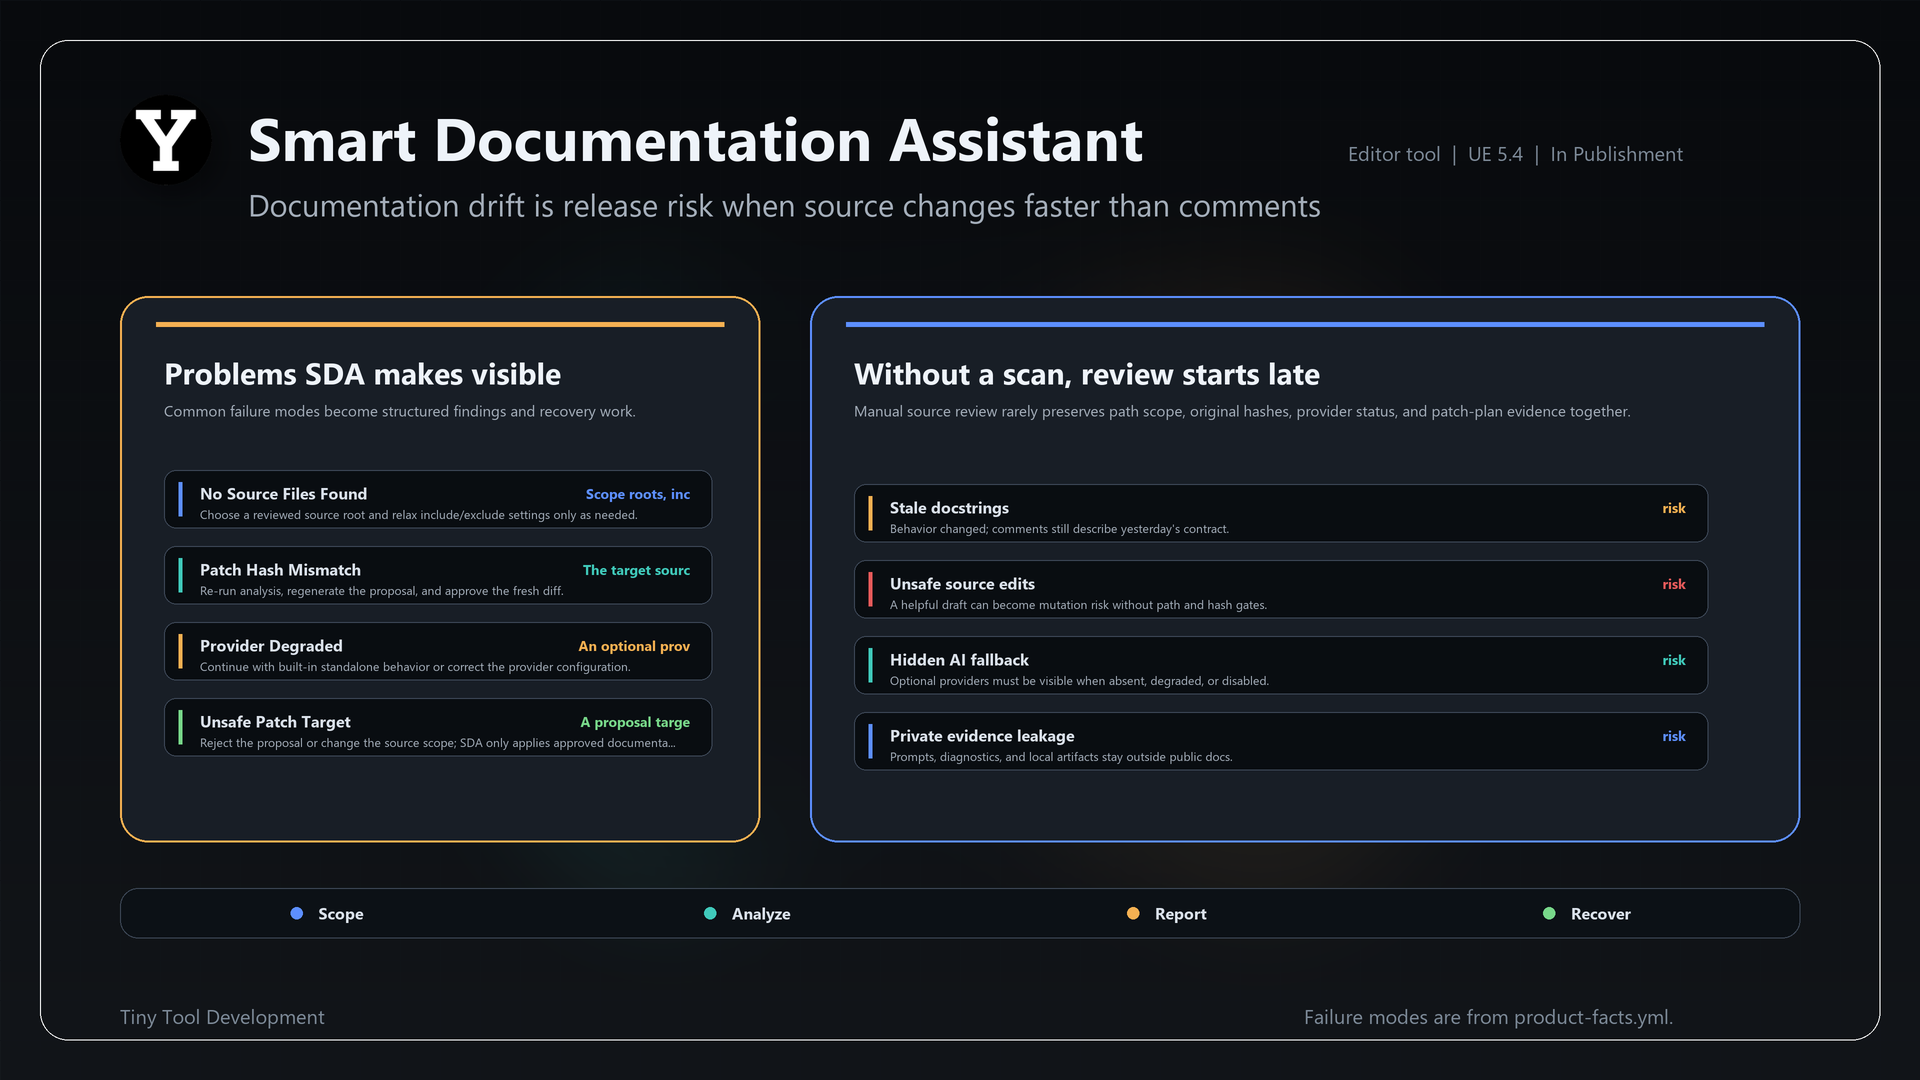Select the Analyze step label
This screenshot has height=1080, width=1920.
761,914
